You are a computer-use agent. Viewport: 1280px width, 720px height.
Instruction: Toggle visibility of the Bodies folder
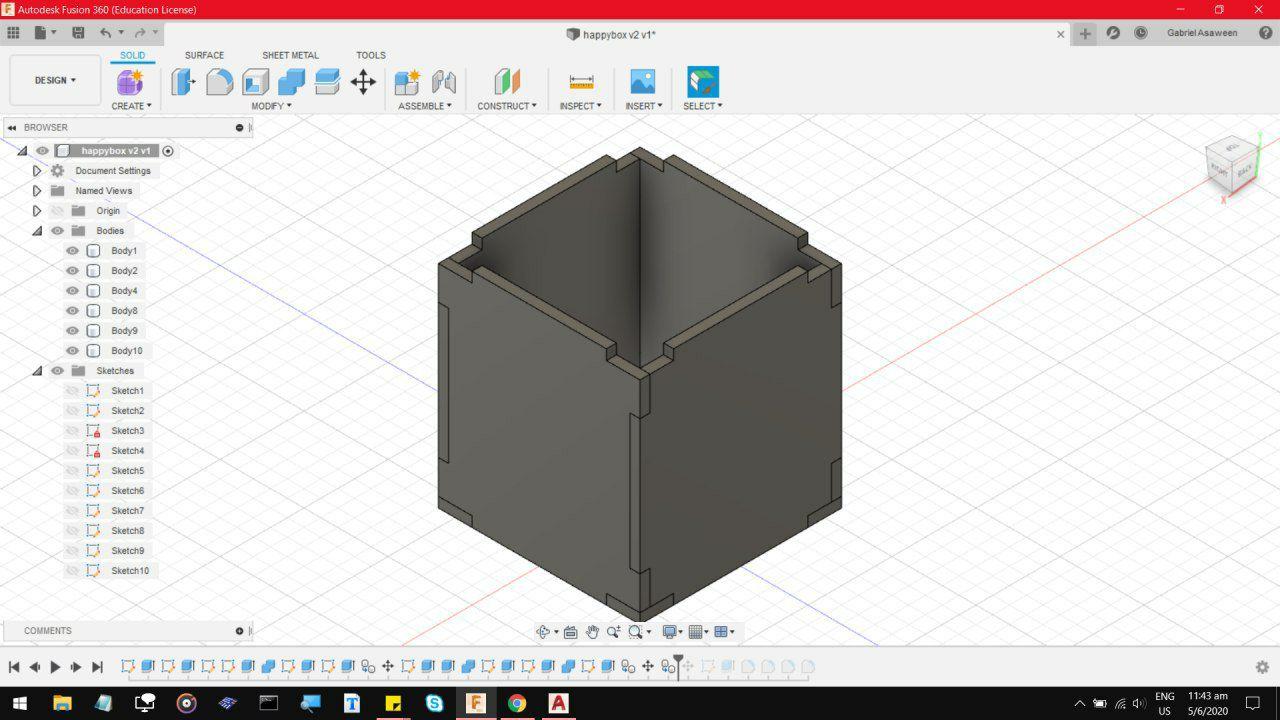(57, 231)
